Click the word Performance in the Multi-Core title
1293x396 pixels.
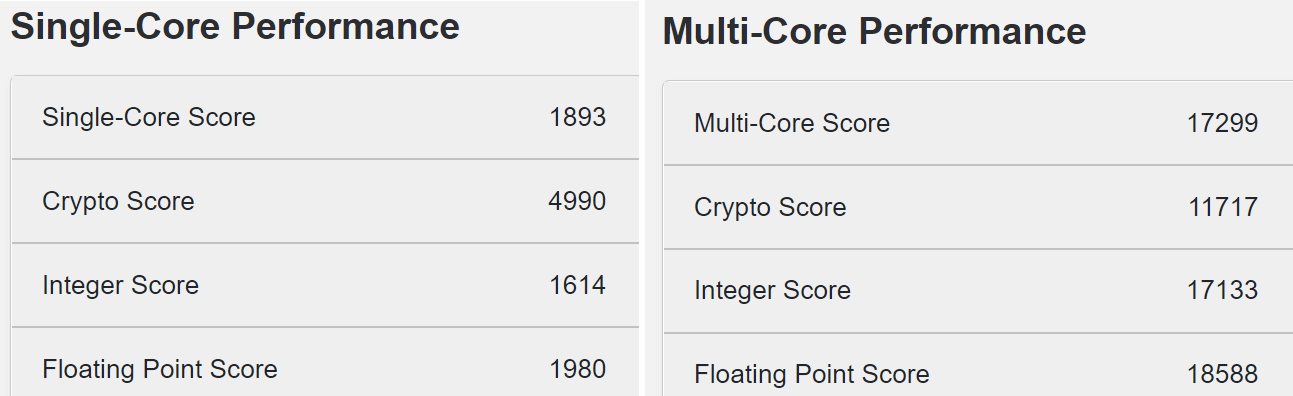(x=972, y=31)
